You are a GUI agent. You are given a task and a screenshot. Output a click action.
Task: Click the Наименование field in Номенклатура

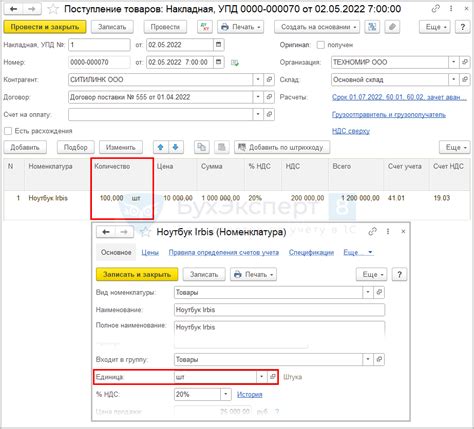(279, 310)
